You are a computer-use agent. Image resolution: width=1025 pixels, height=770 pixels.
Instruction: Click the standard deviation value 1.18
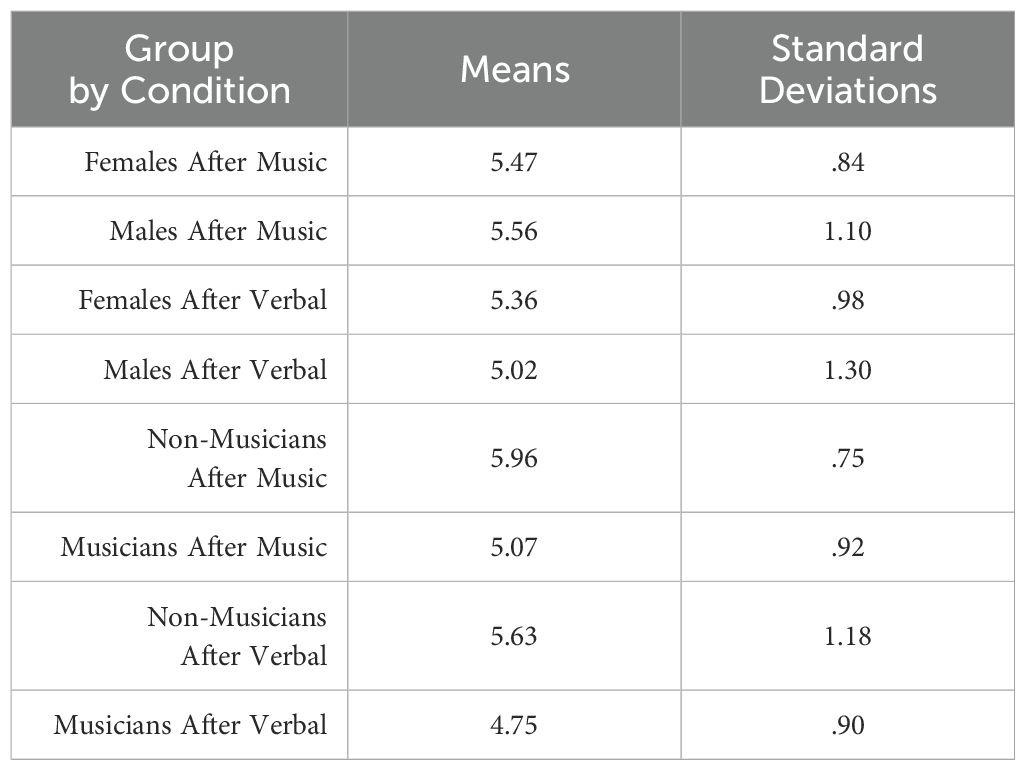coord(847,636)
